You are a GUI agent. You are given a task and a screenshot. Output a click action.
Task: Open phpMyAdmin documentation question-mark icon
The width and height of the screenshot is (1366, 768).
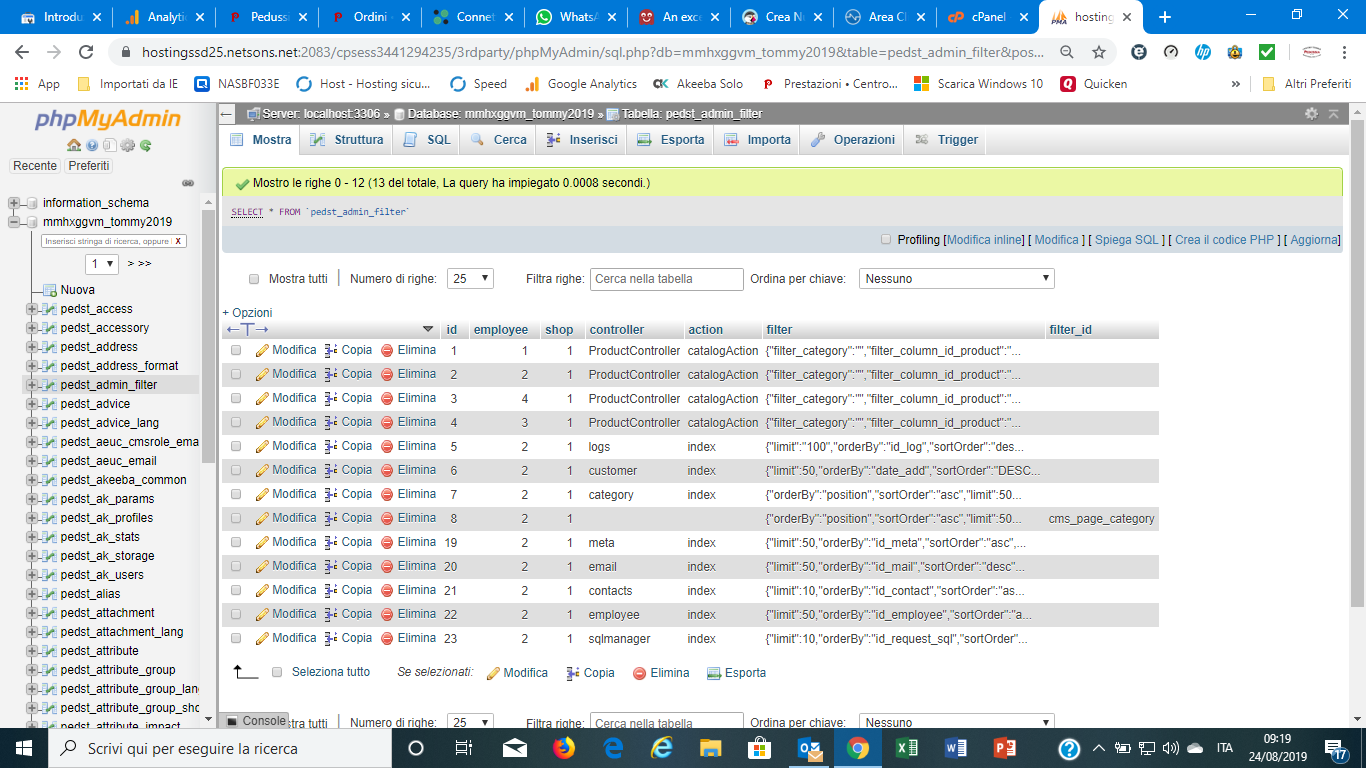(92, 145)
